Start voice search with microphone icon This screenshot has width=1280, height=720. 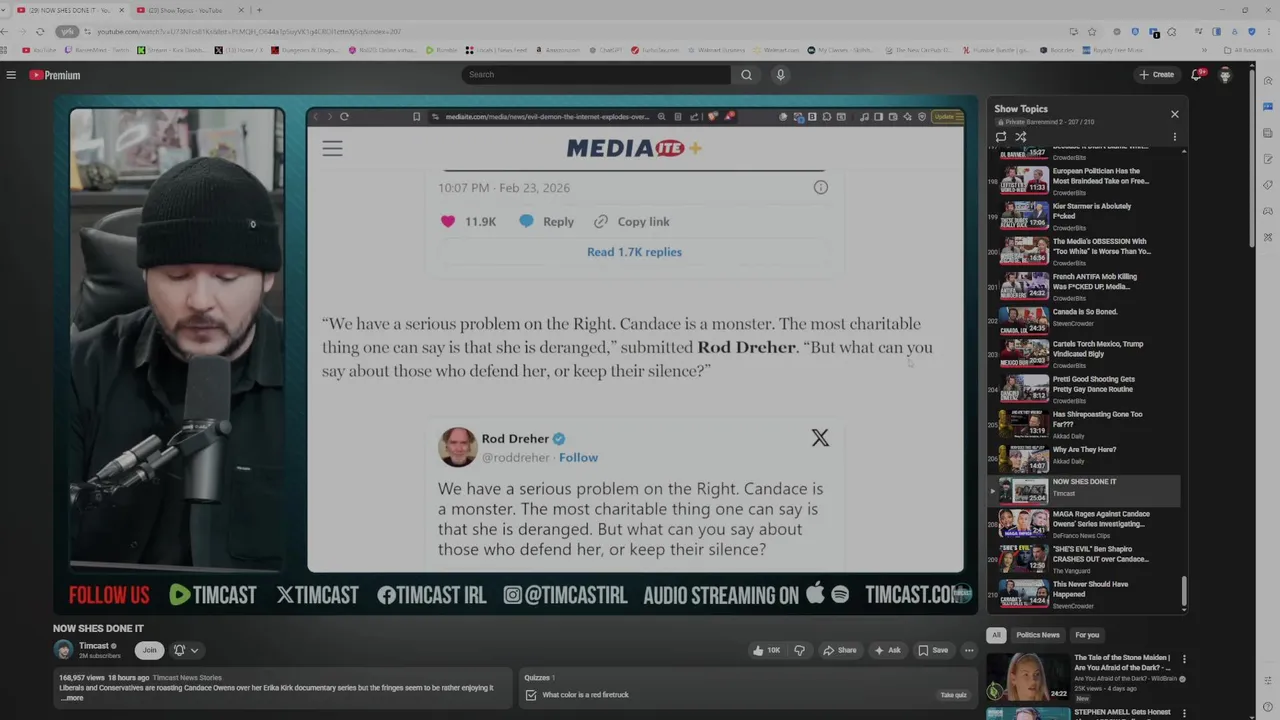click(x=780, y=74)
